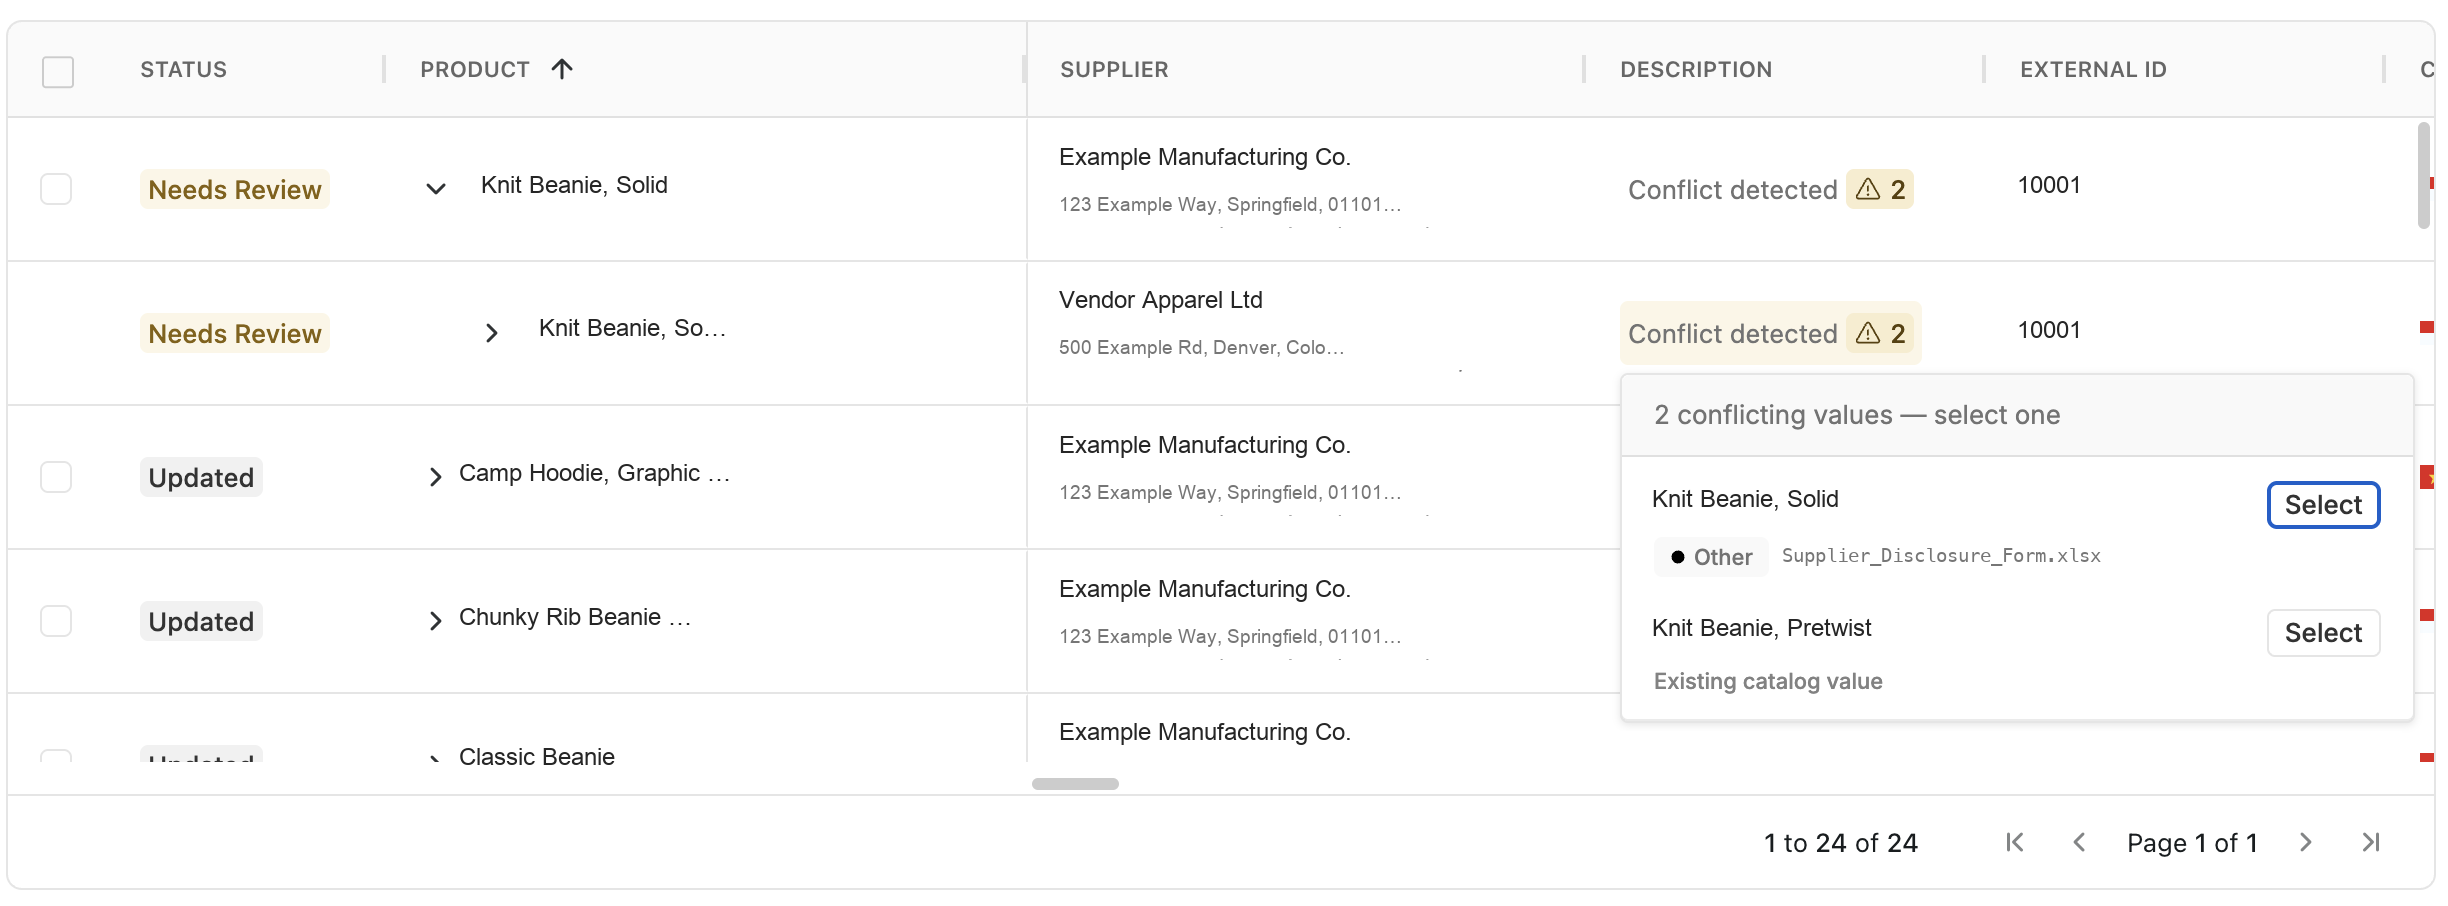The height and width of the screenshot is (906, 2448).
Task: Sort by the External ID column header
Action: coord(2093,69)
